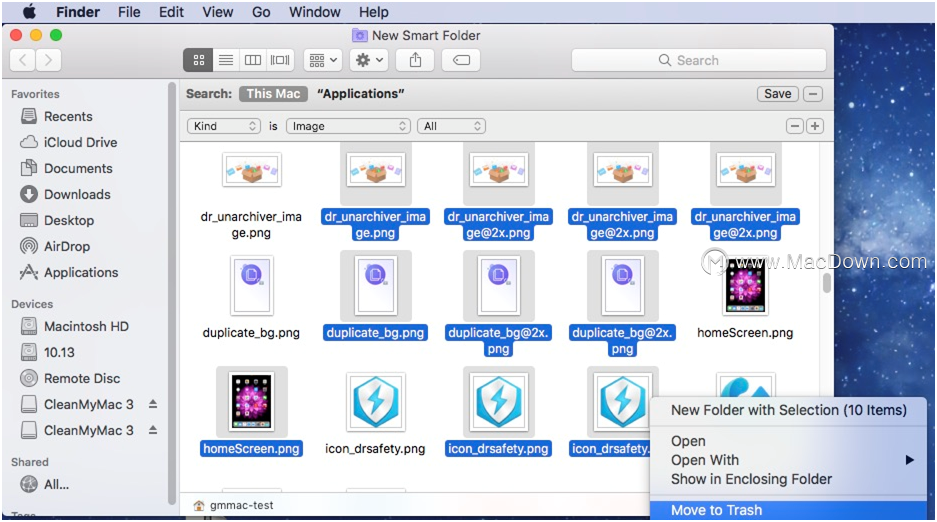Open AirDrop in sidebar

point(55,246)
